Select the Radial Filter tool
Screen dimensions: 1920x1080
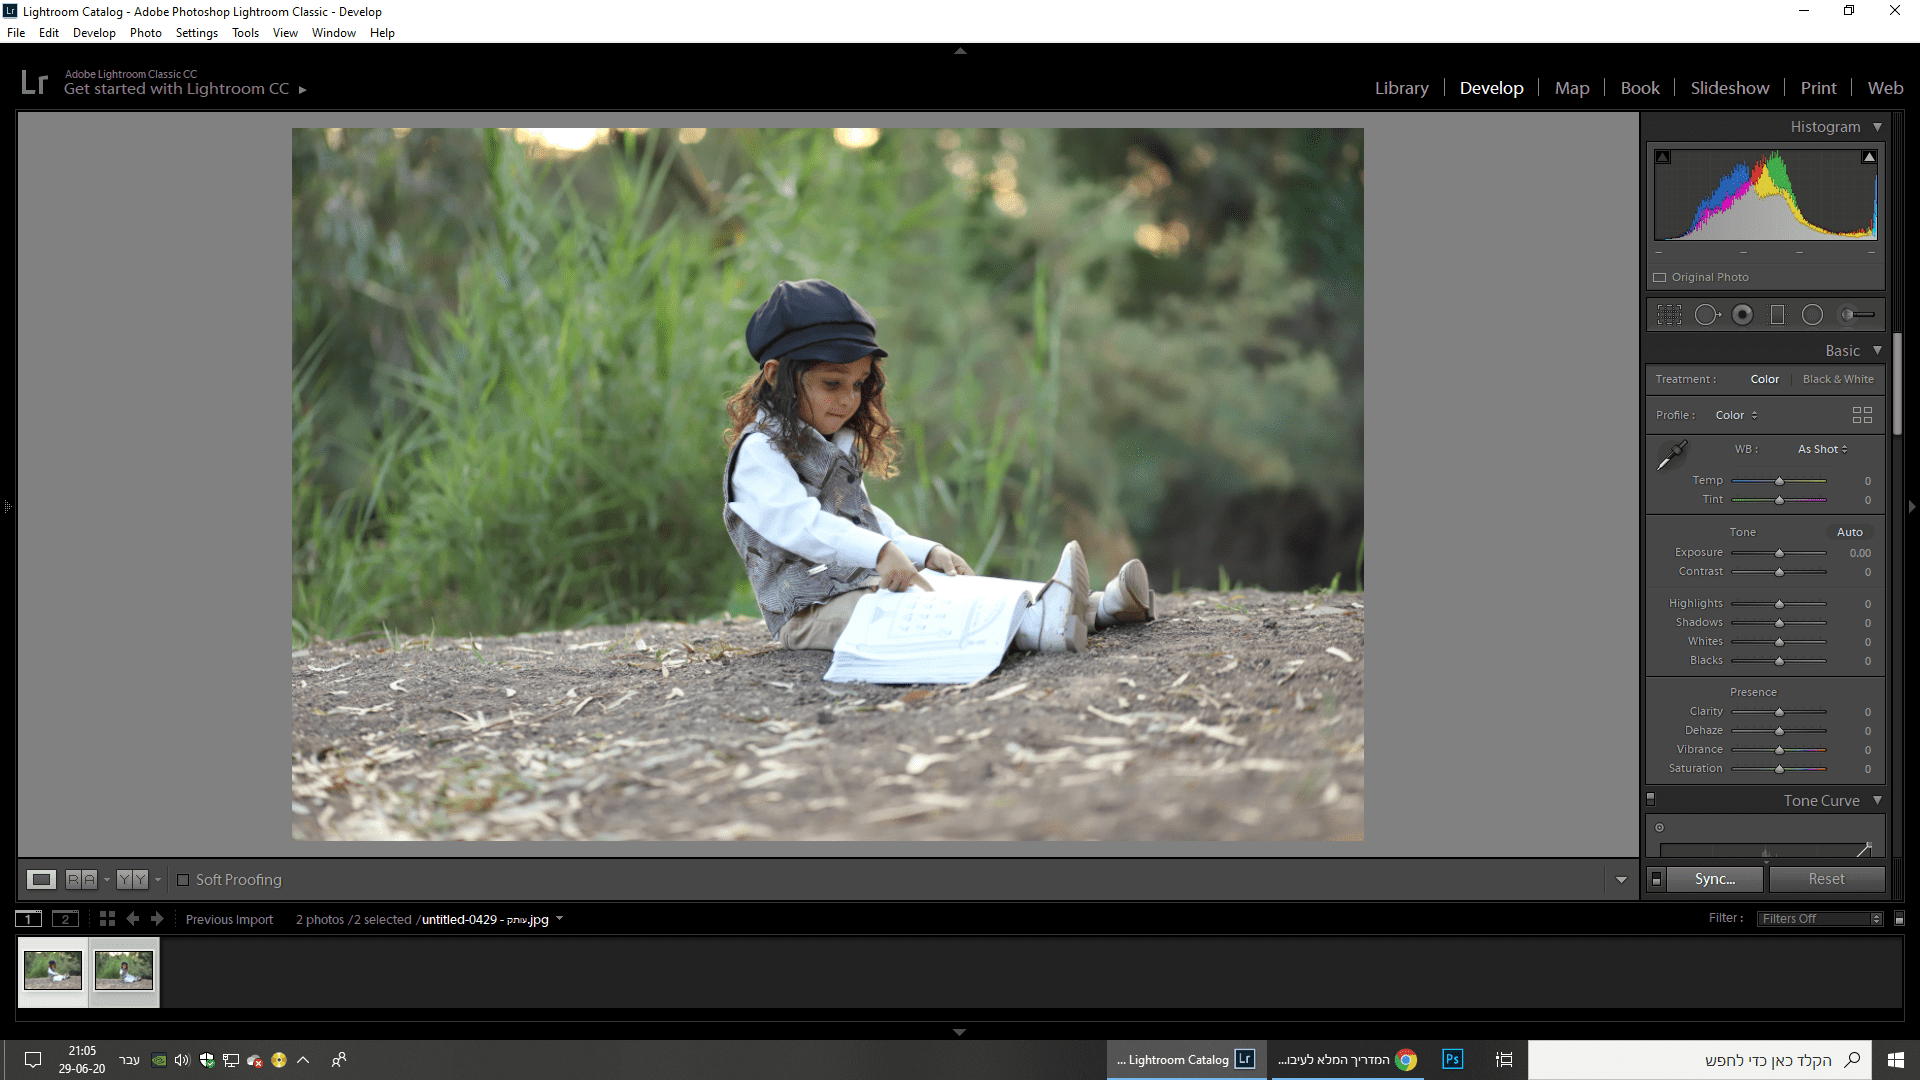[1812, 315]
